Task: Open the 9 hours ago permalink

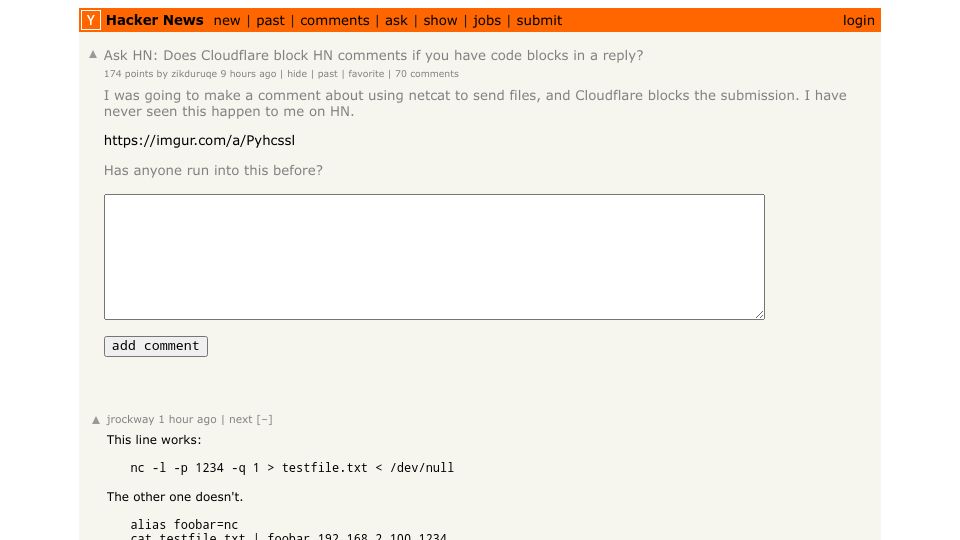Action: 249,73
